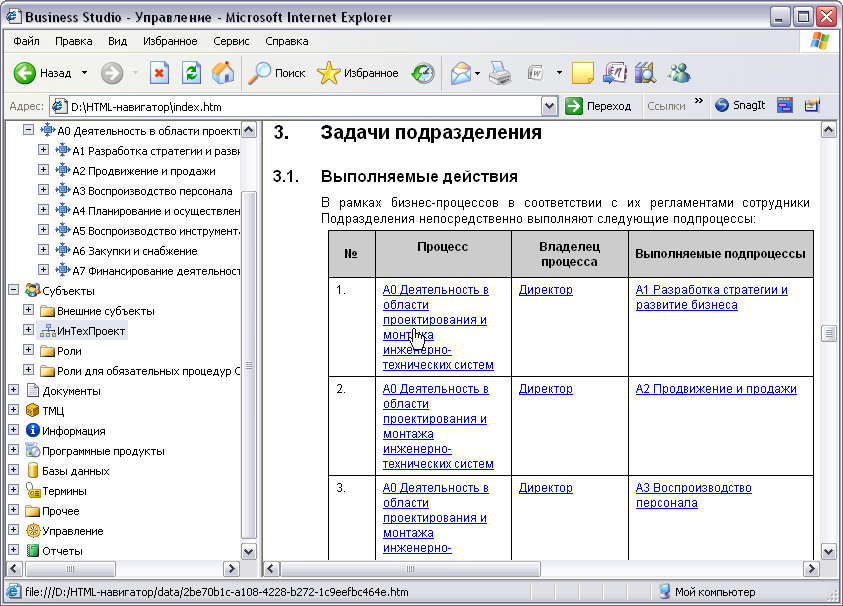Click the Refresh page icon
The height and width of the screenshot is (606, 843).
point(191,73)
